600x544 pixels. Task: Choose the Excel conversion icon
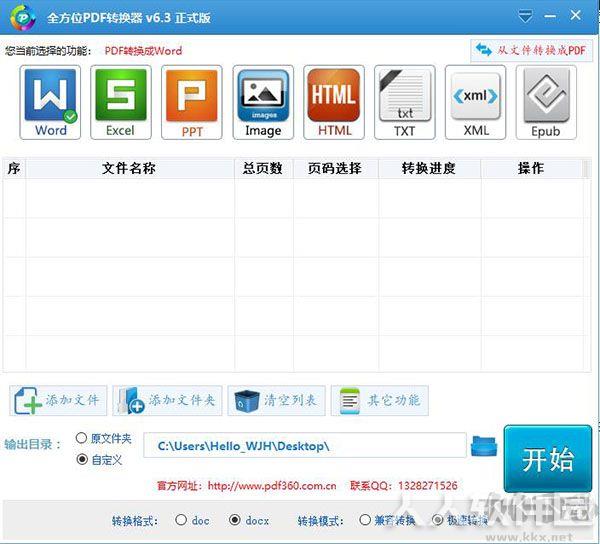(121, 102)
